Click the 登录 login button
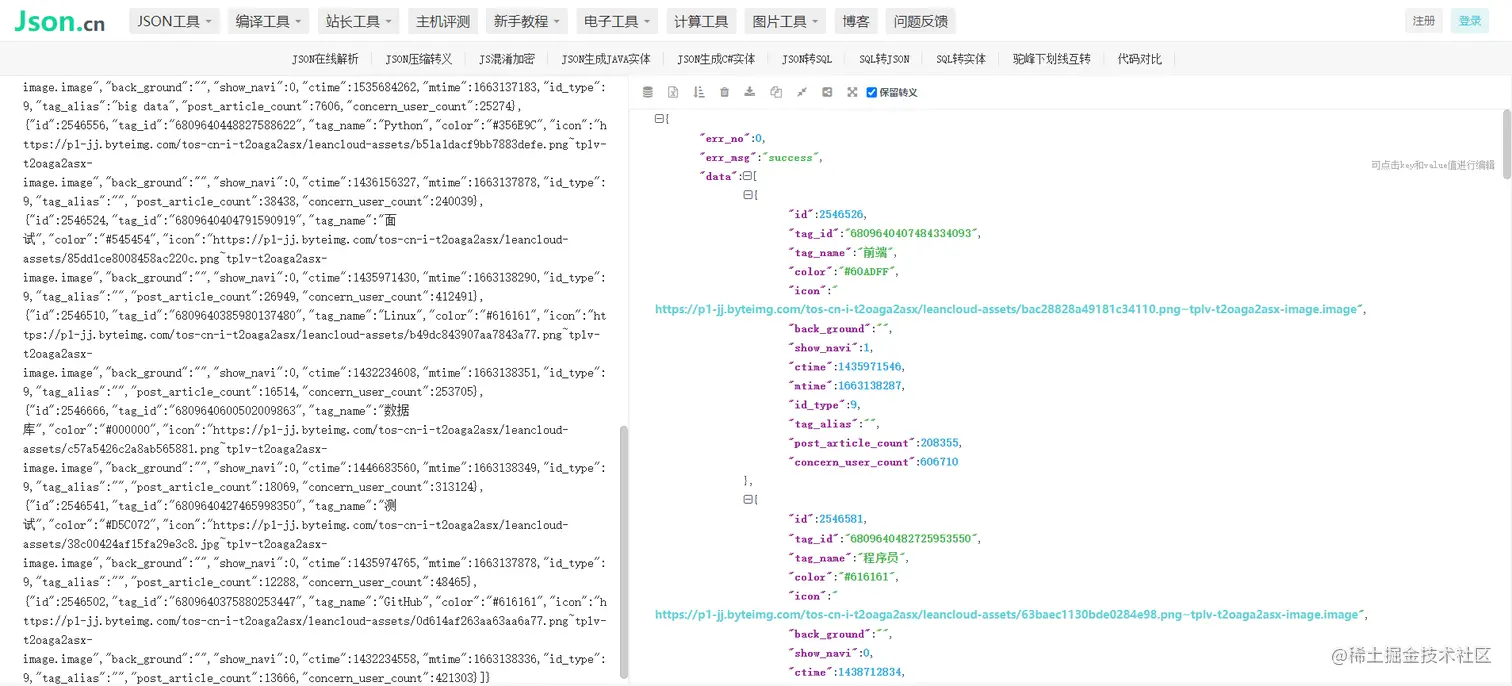This screenshot has width=1512, height=686. coord(1469,21)
